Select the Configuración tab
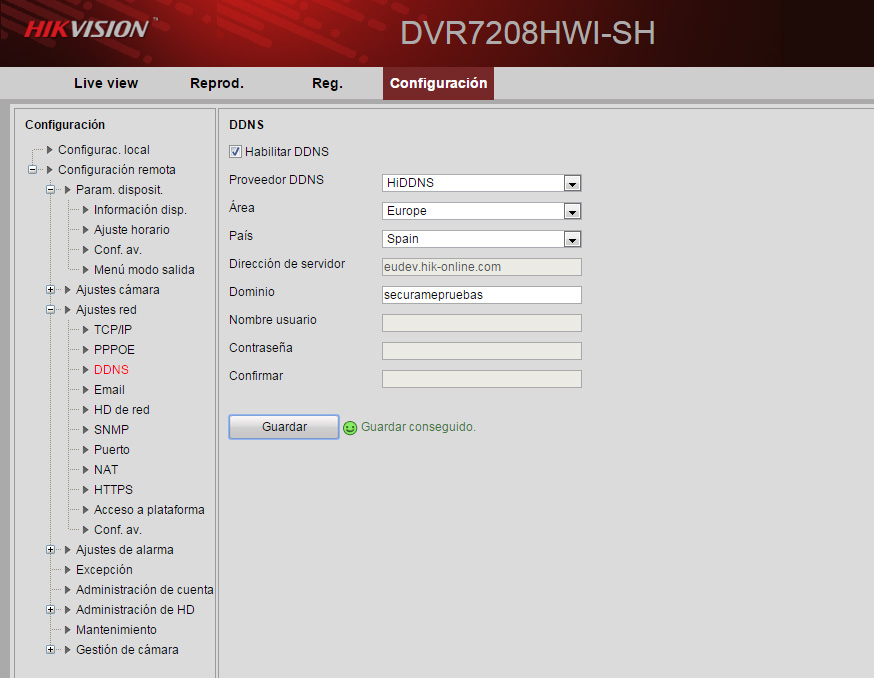Image resolution: width=874 pixels, height=678 pixels. click(439, 83)
